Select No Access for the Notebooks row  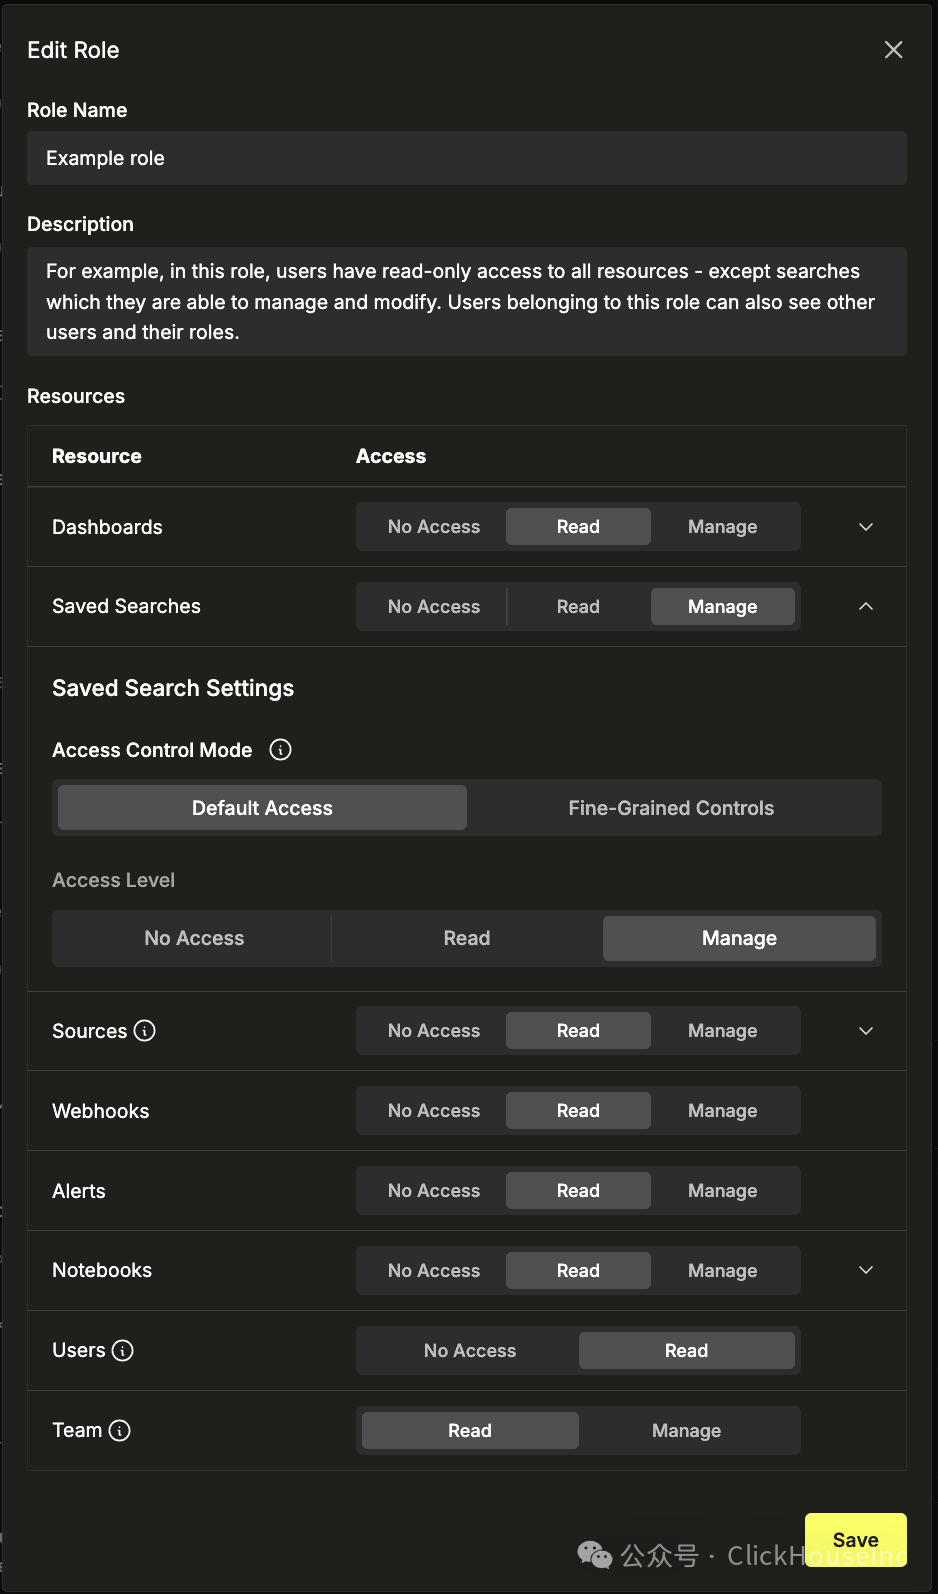tap(434, 1271)
